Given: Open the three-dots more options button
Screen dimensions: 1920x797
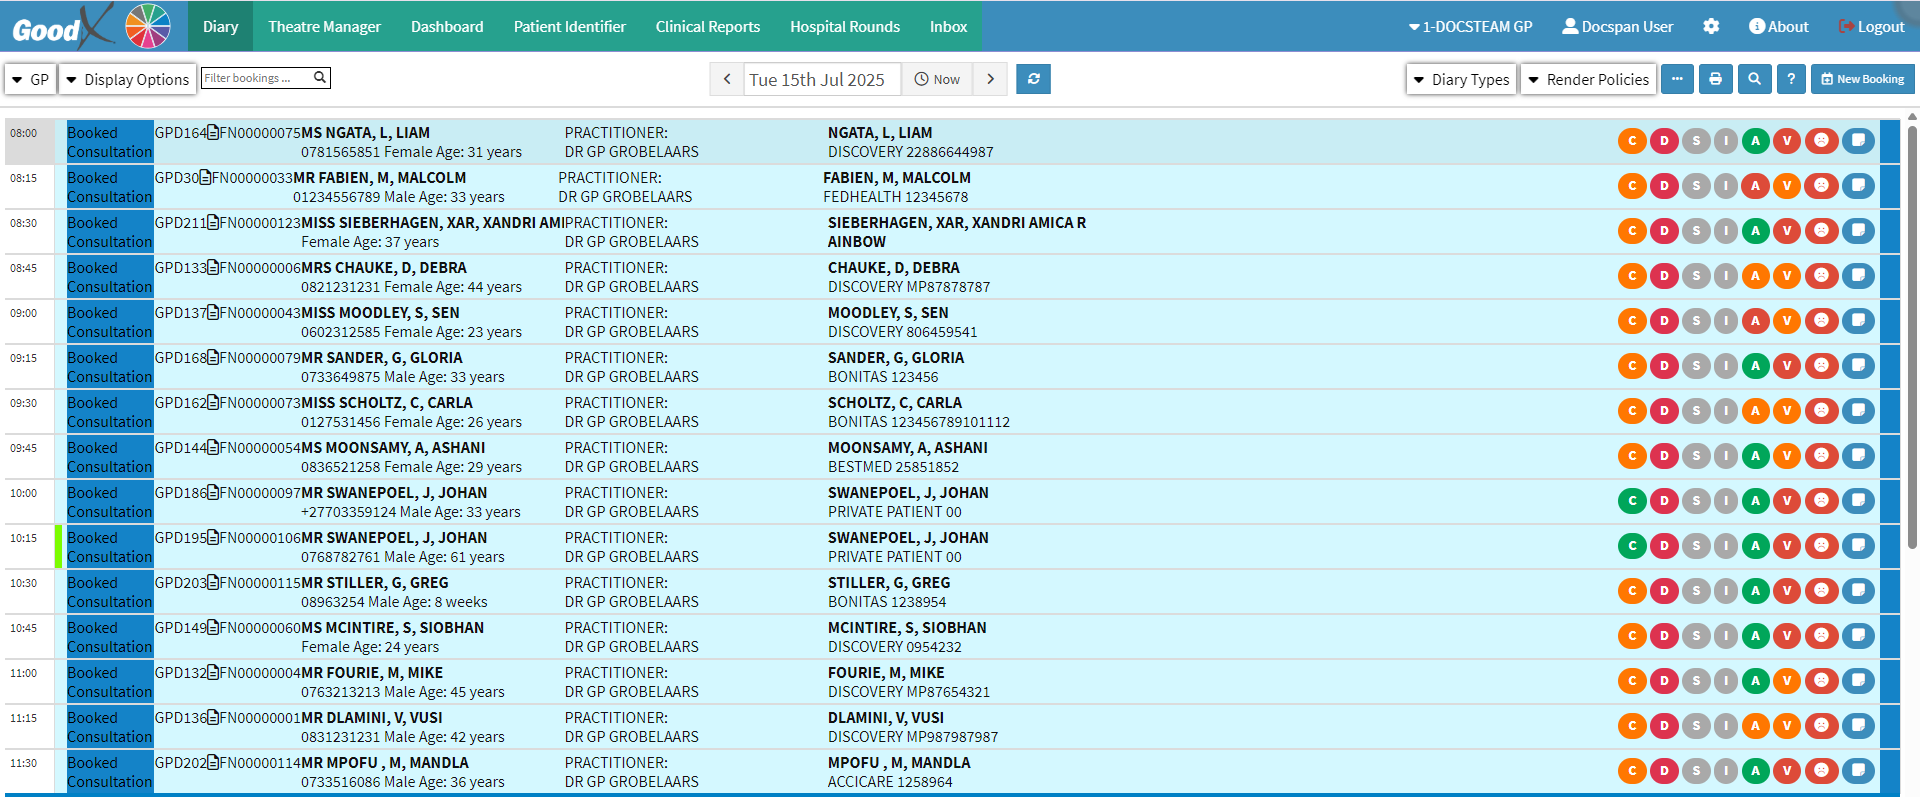Looking at the screenshot, I should 1677,79.
